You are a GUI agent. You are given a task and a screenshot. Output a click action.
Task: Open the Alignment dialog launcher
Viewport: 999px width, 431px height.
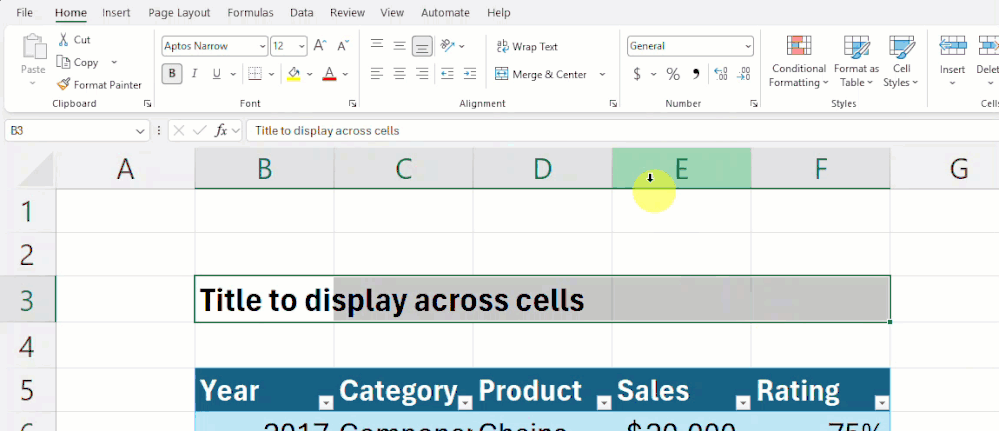point(613,103)
